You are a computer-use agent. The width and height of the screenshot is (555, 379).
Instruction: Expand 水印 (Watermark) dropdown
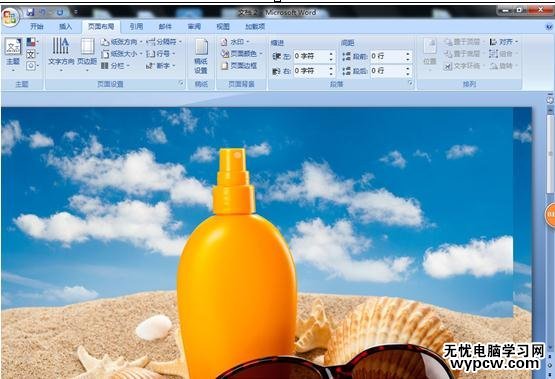pos(235,42)
